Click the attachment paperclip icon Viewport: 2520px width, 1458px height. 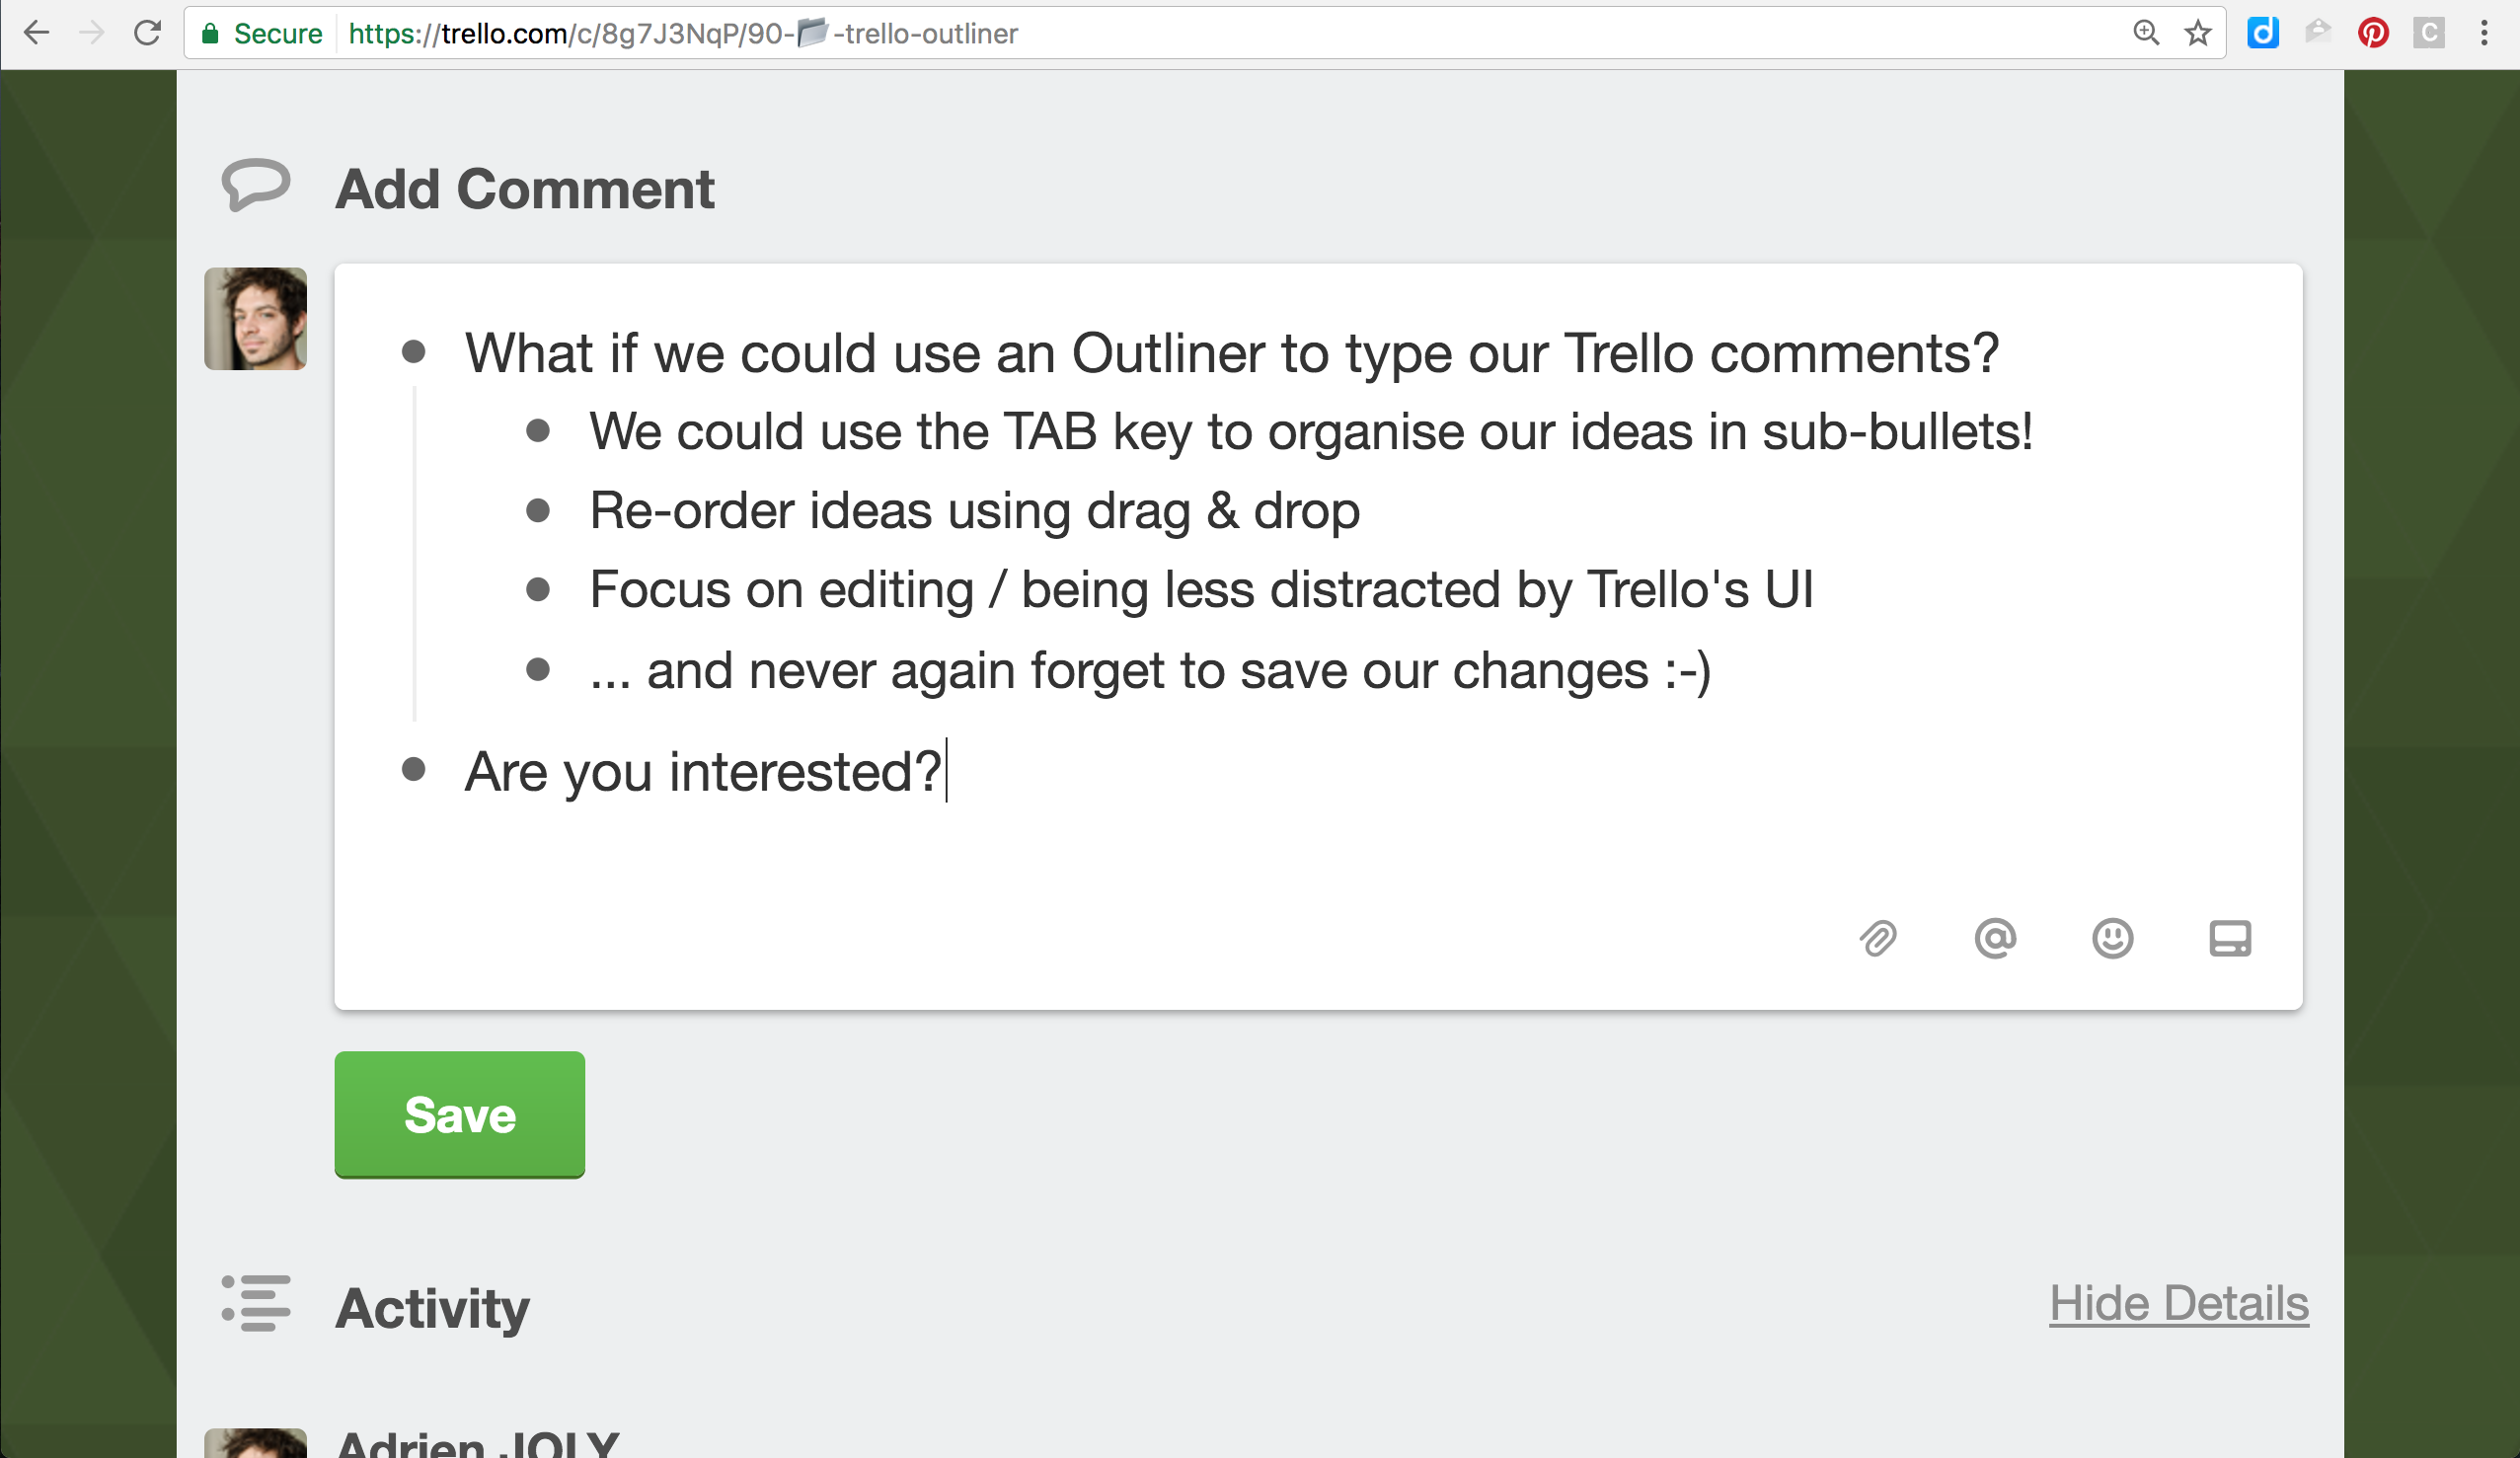pyautogui.click(x=1877, y=939)
